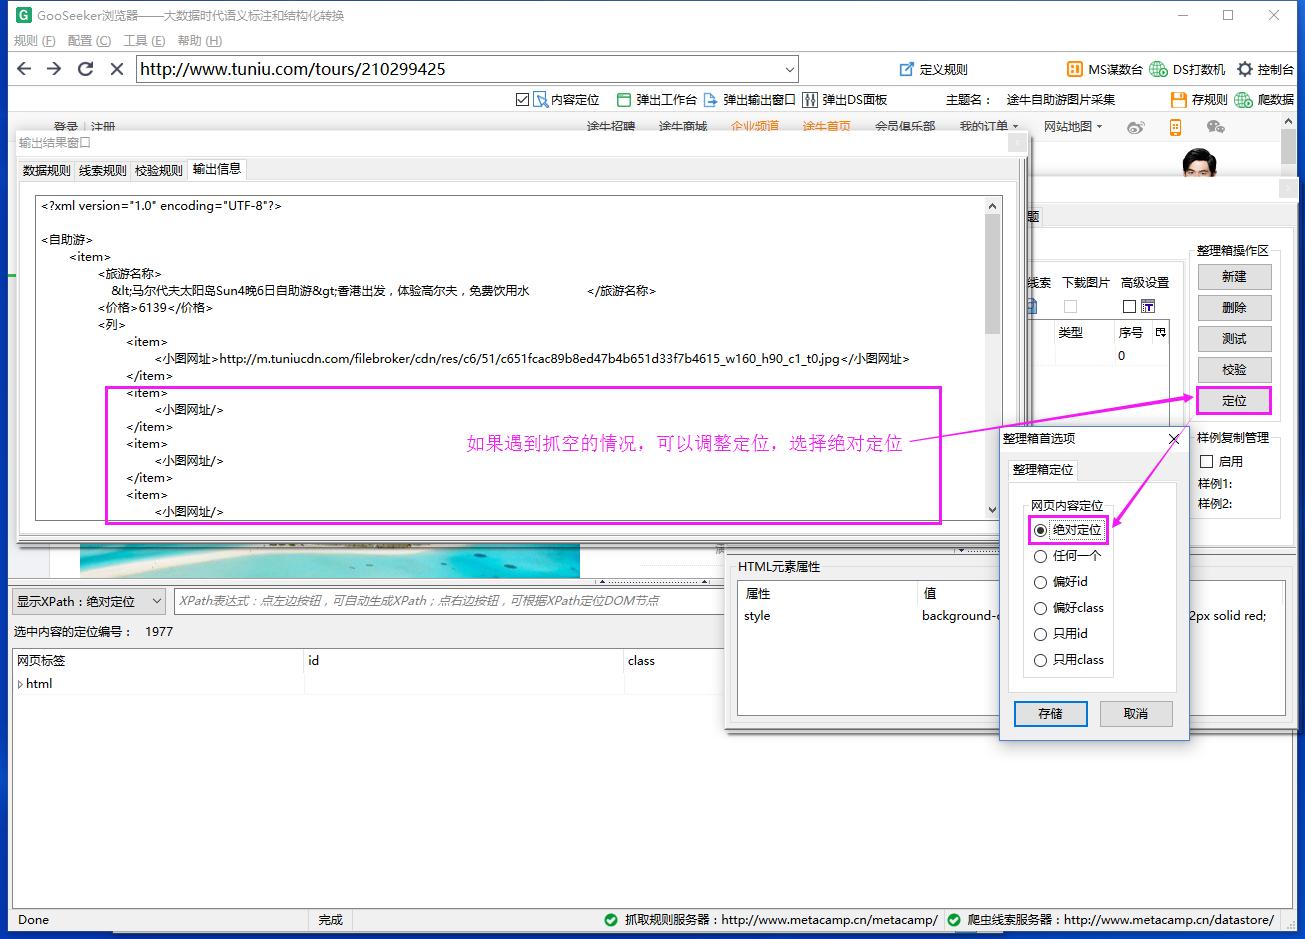The image size is (1305, 939).
Task: Enable the 启用 sample copy checkbox
Action: point(1206,462)
